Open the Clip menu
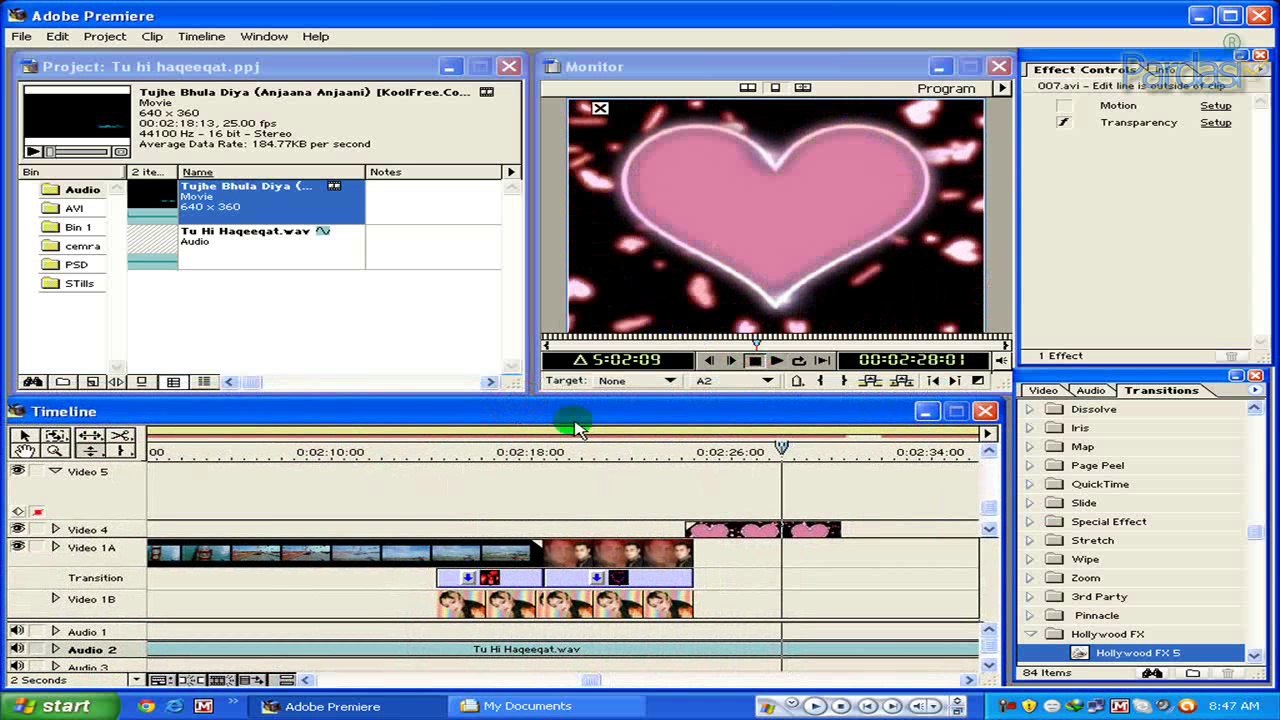 152,36
